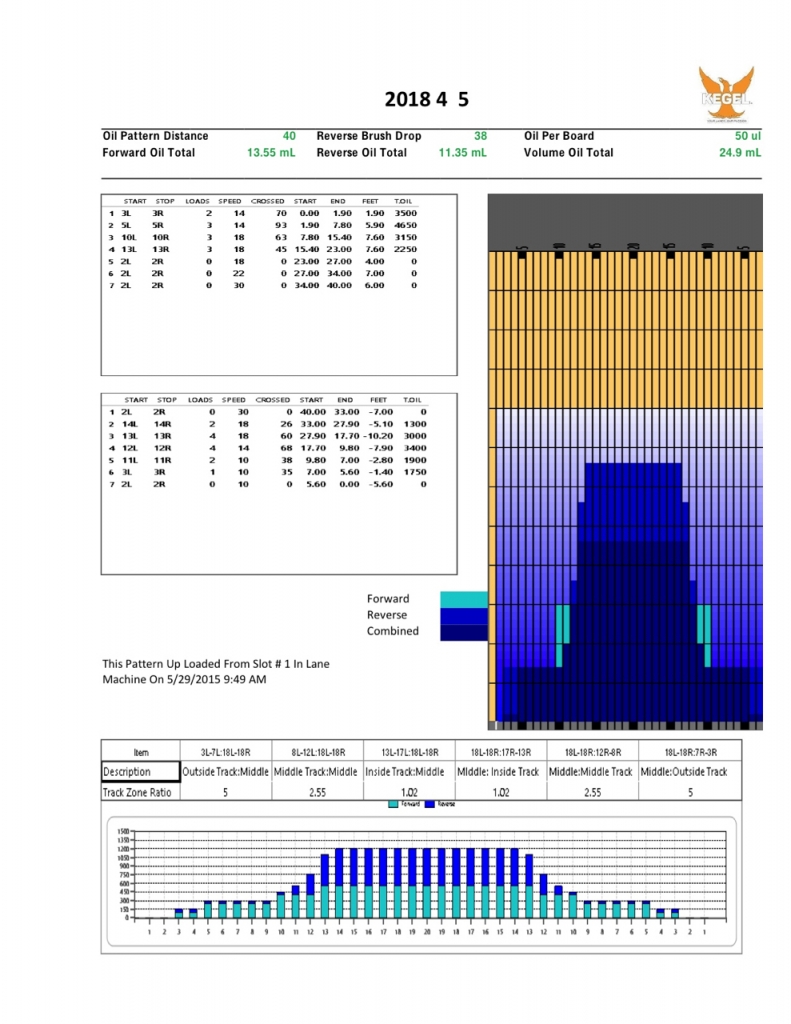The width and height of the screenshot is (791, 1024).
Task: Select the "Reverse Brush Drop" label
Action: [x=369, y=136]
